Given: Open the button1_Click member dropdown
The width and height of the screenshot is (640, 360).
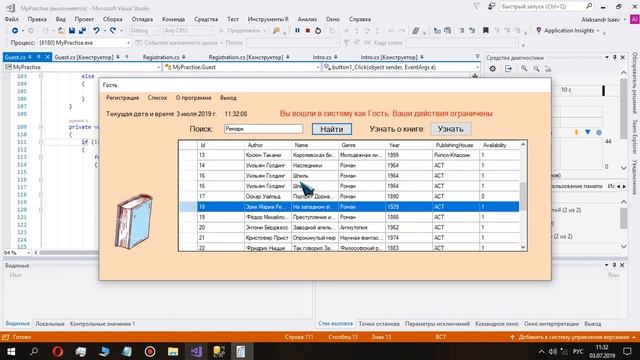Looking at the screenshot, I should (401, 67).
